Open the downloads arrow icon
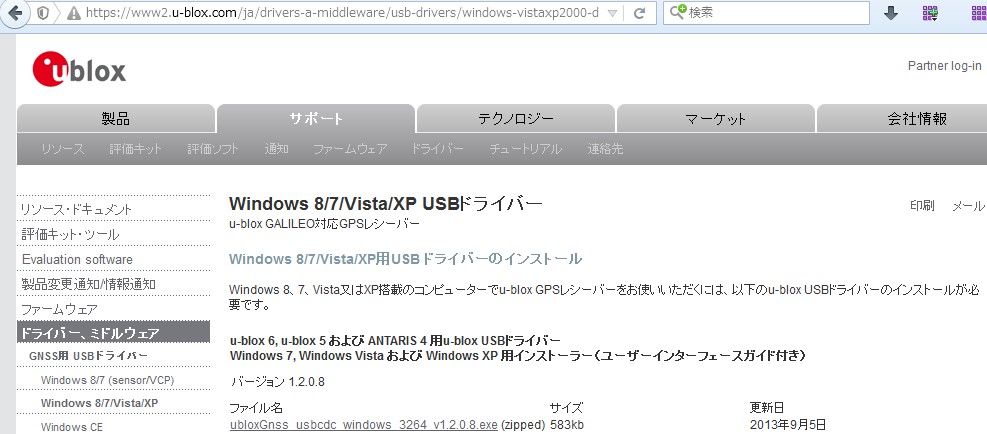 (x=891, y=14)
